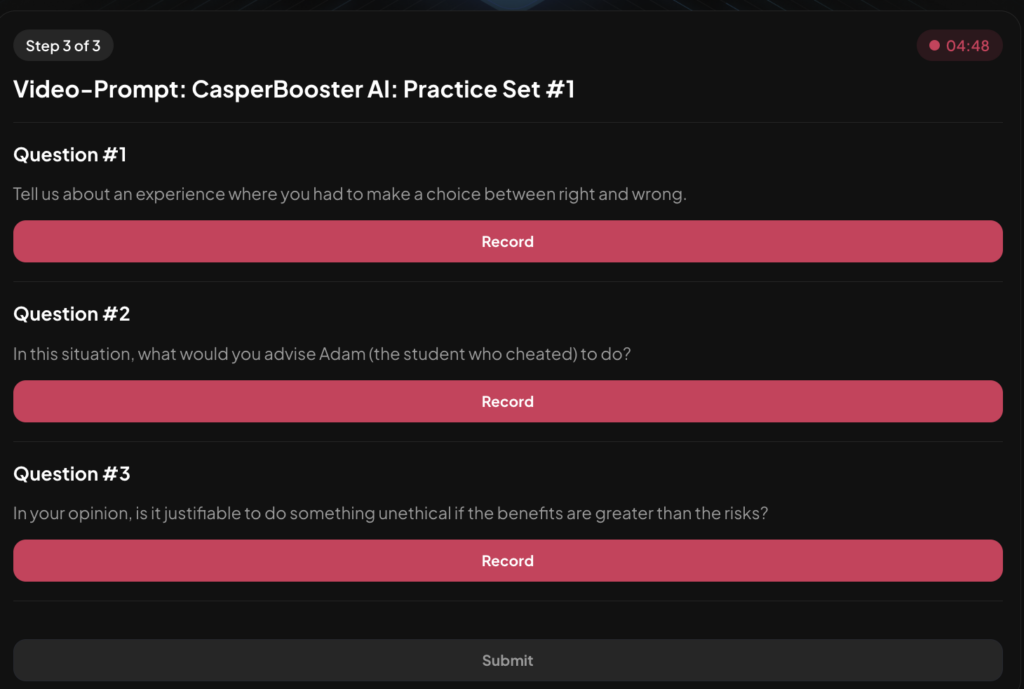Click the timer text showing 04:48
Viewport: 1024px width, 689px height.
(x=966, y=45)
